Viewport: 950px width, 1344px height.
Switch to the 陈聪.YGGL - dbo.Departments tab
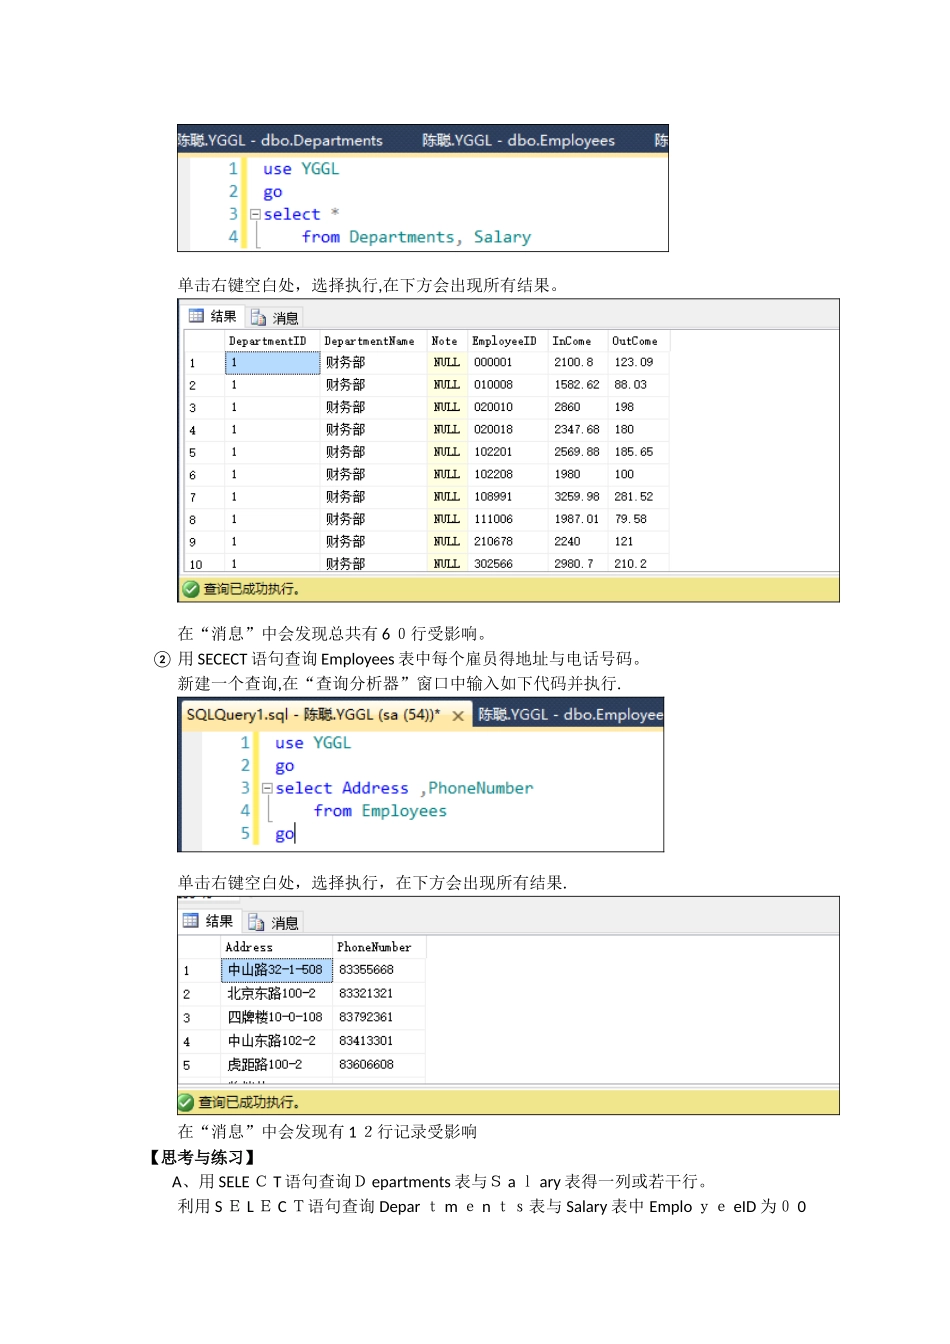(x=281, y=141)
